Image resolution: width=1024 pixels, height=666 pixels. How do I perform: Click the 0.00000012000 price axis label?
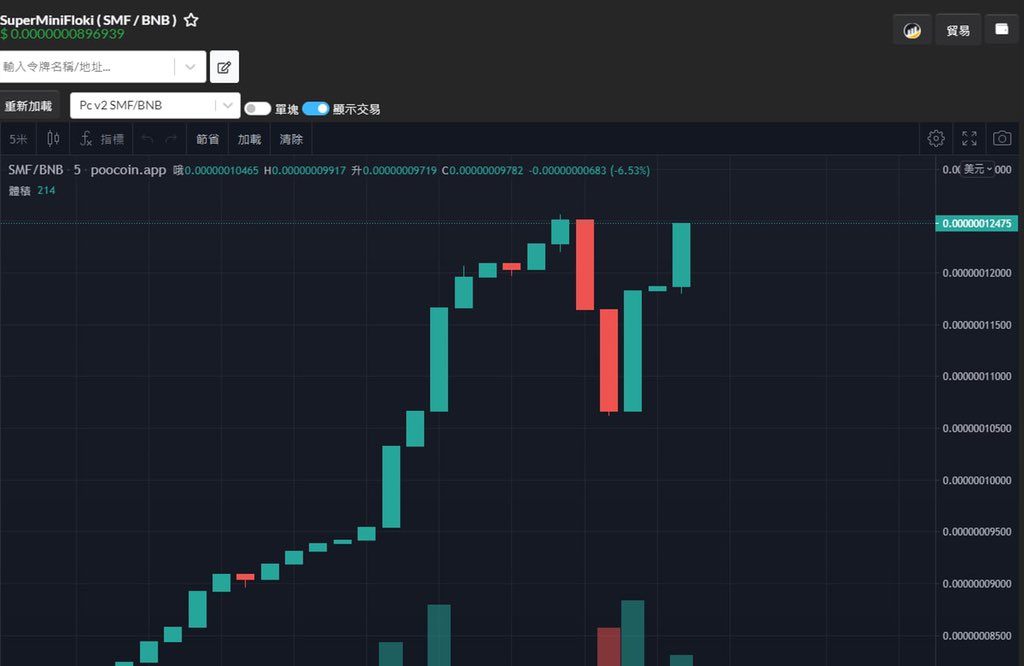[x=977, y=273]
